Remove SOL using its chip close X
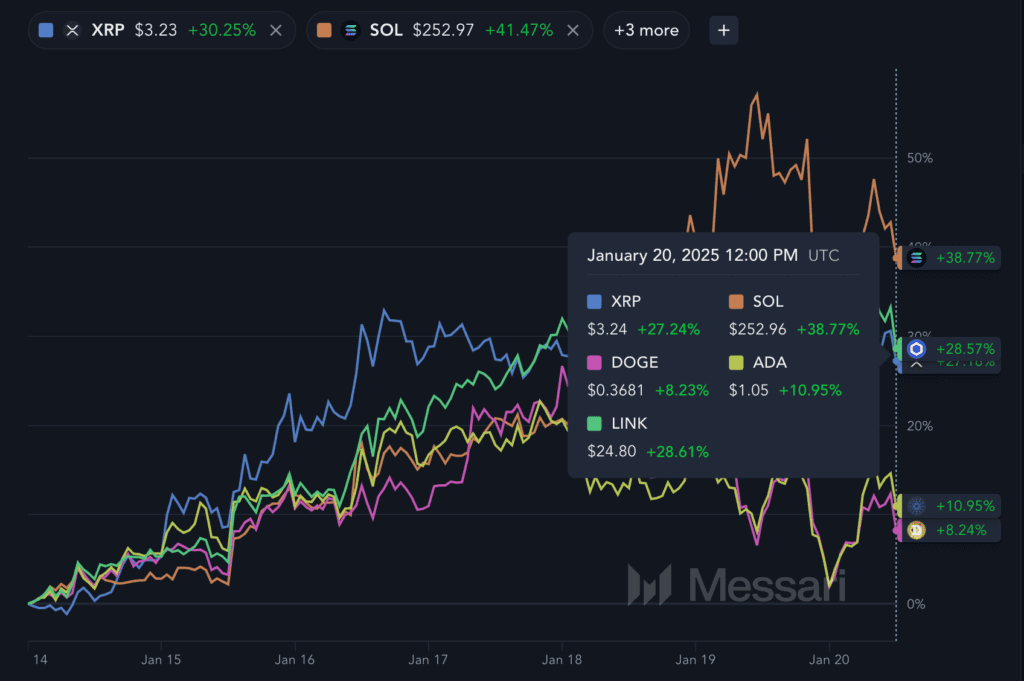This screenshot has width=1024, height=681. coord(573,30)
